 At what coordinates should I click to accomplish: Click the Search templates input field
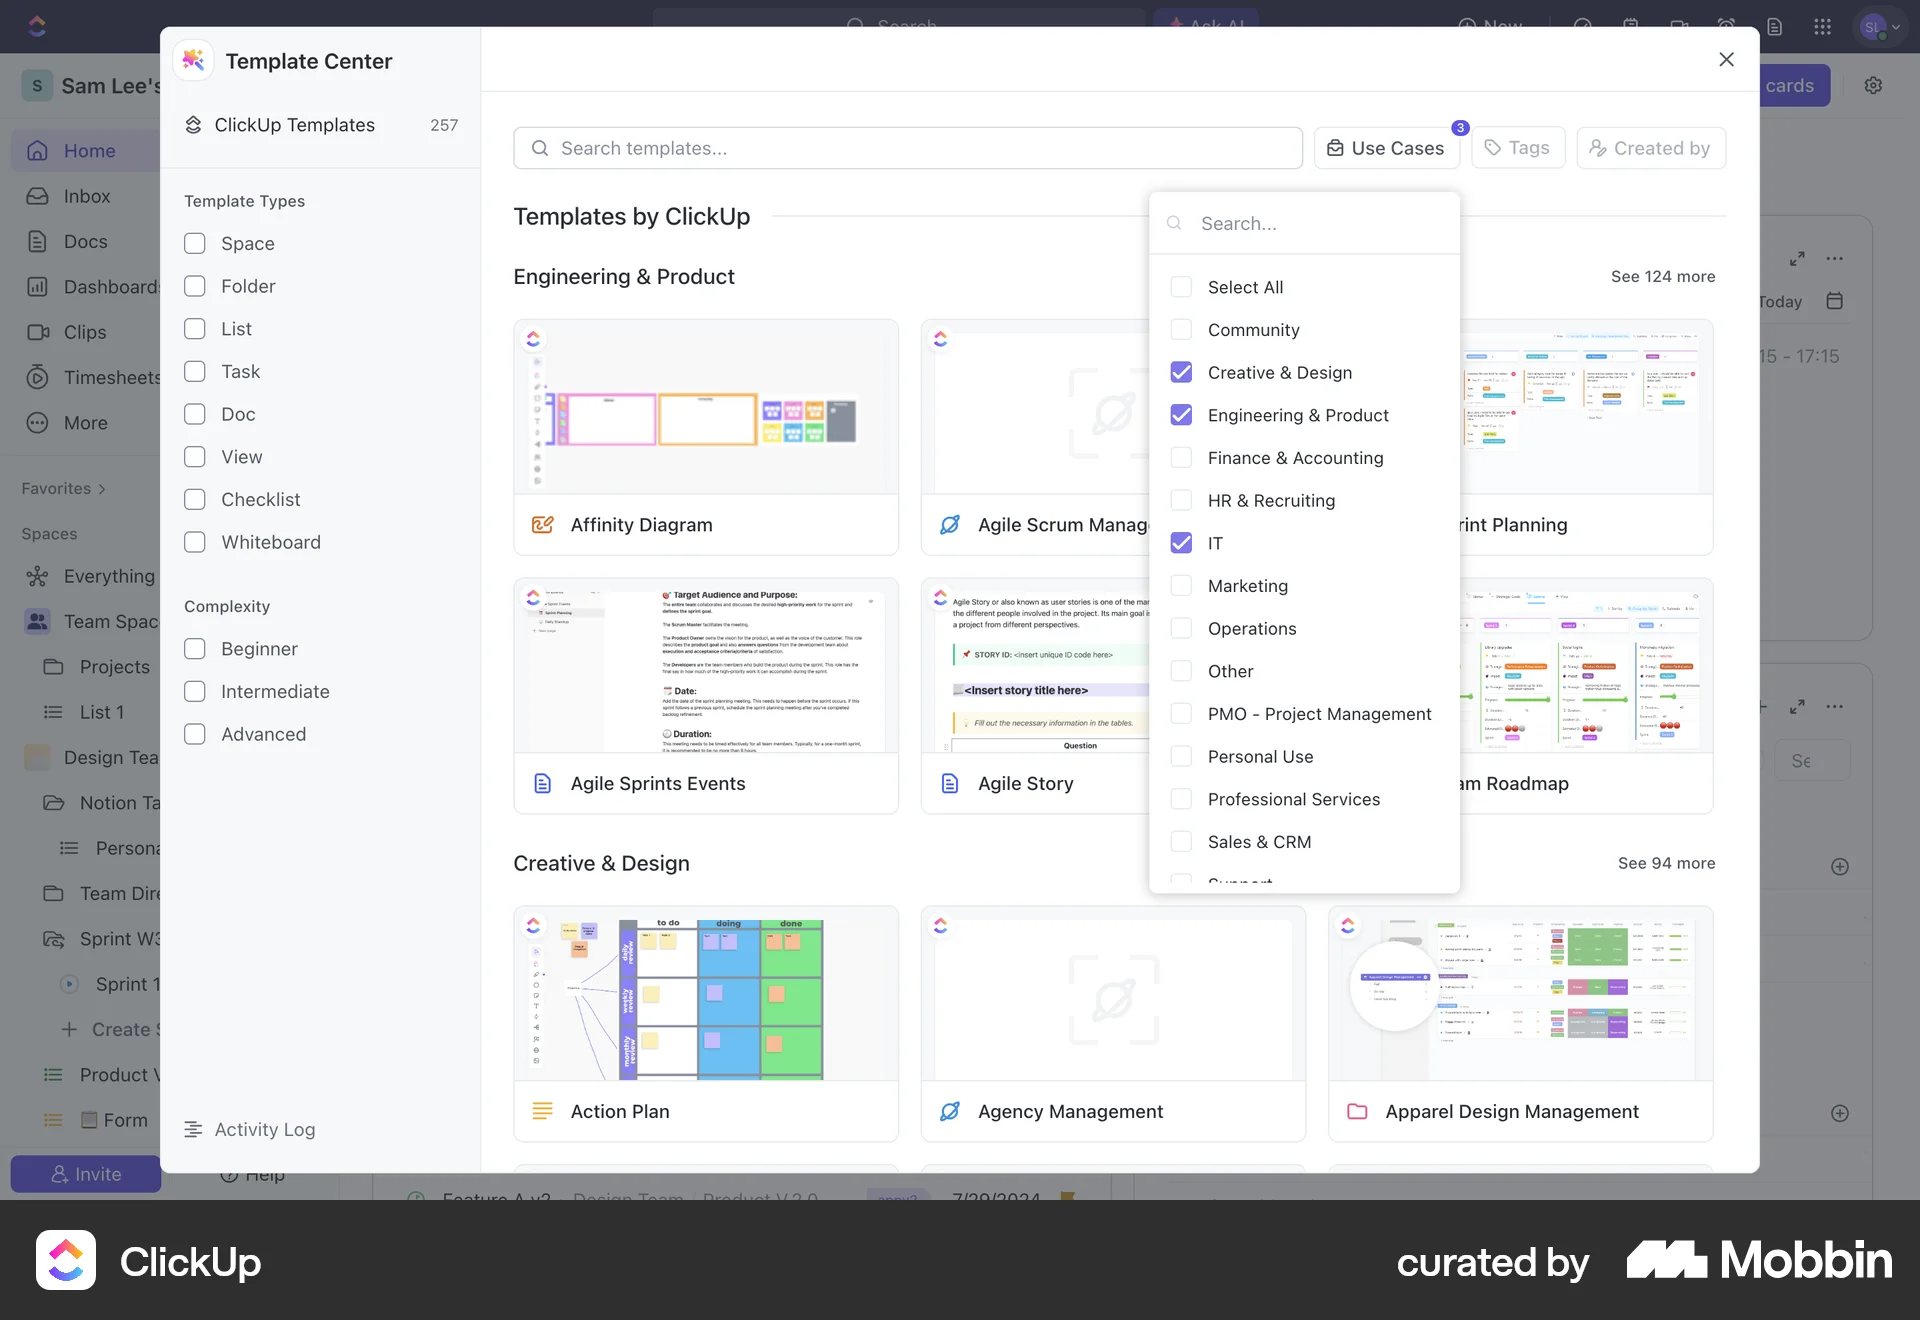907,148
